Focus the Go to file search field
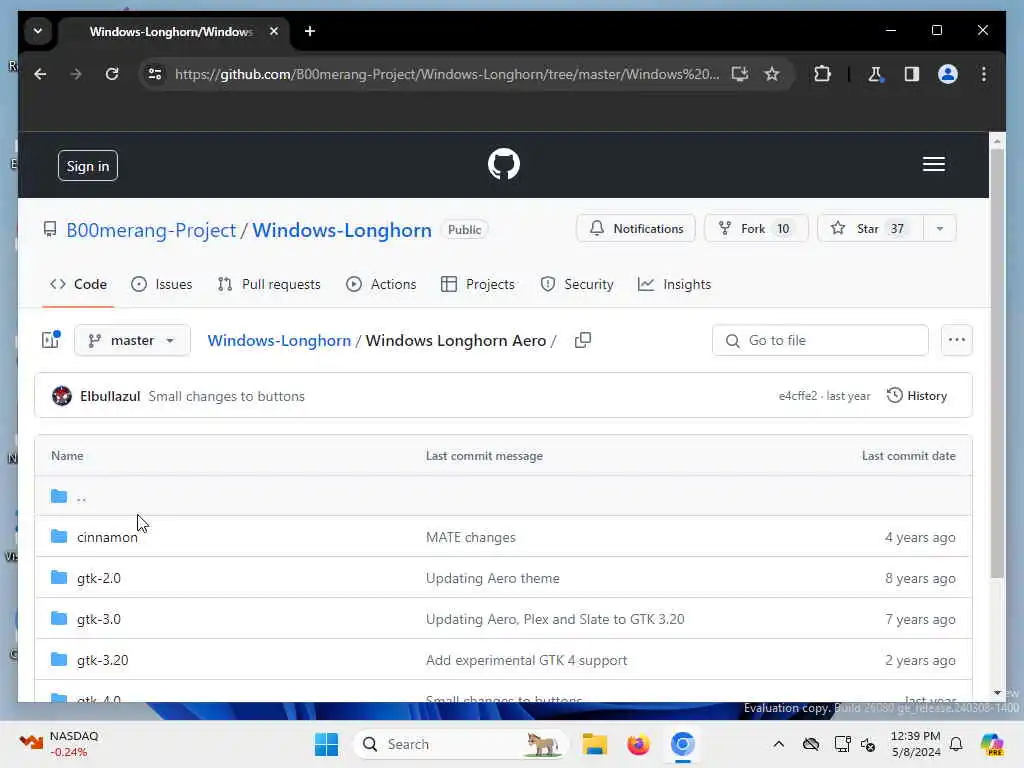The image size is (1024, 768). [820, 340]
